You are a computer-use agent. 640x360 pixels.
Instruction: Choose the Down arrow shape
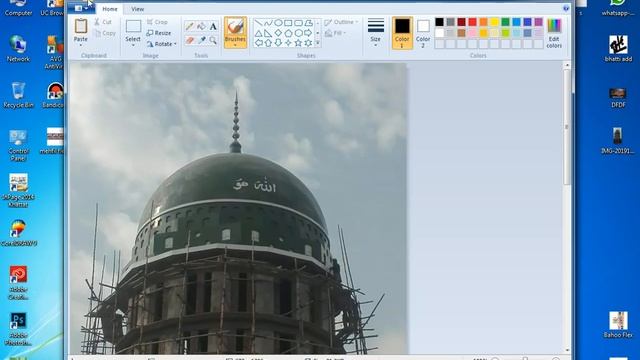(278, 43)
